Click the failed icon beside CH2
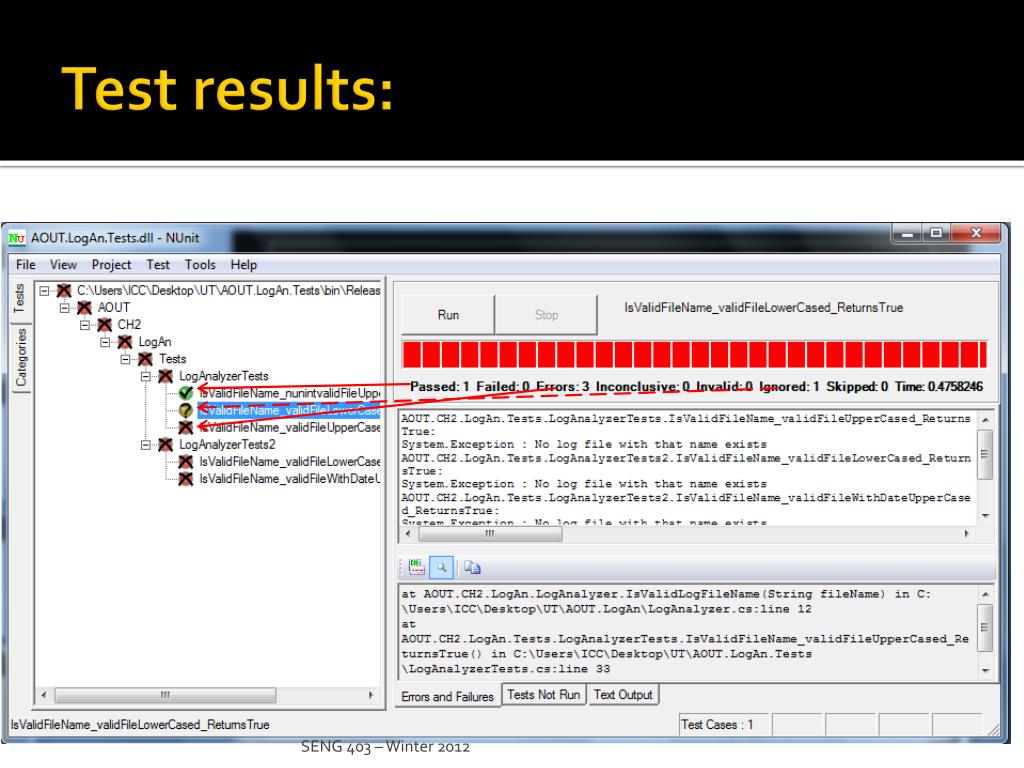 click(104, 325)
